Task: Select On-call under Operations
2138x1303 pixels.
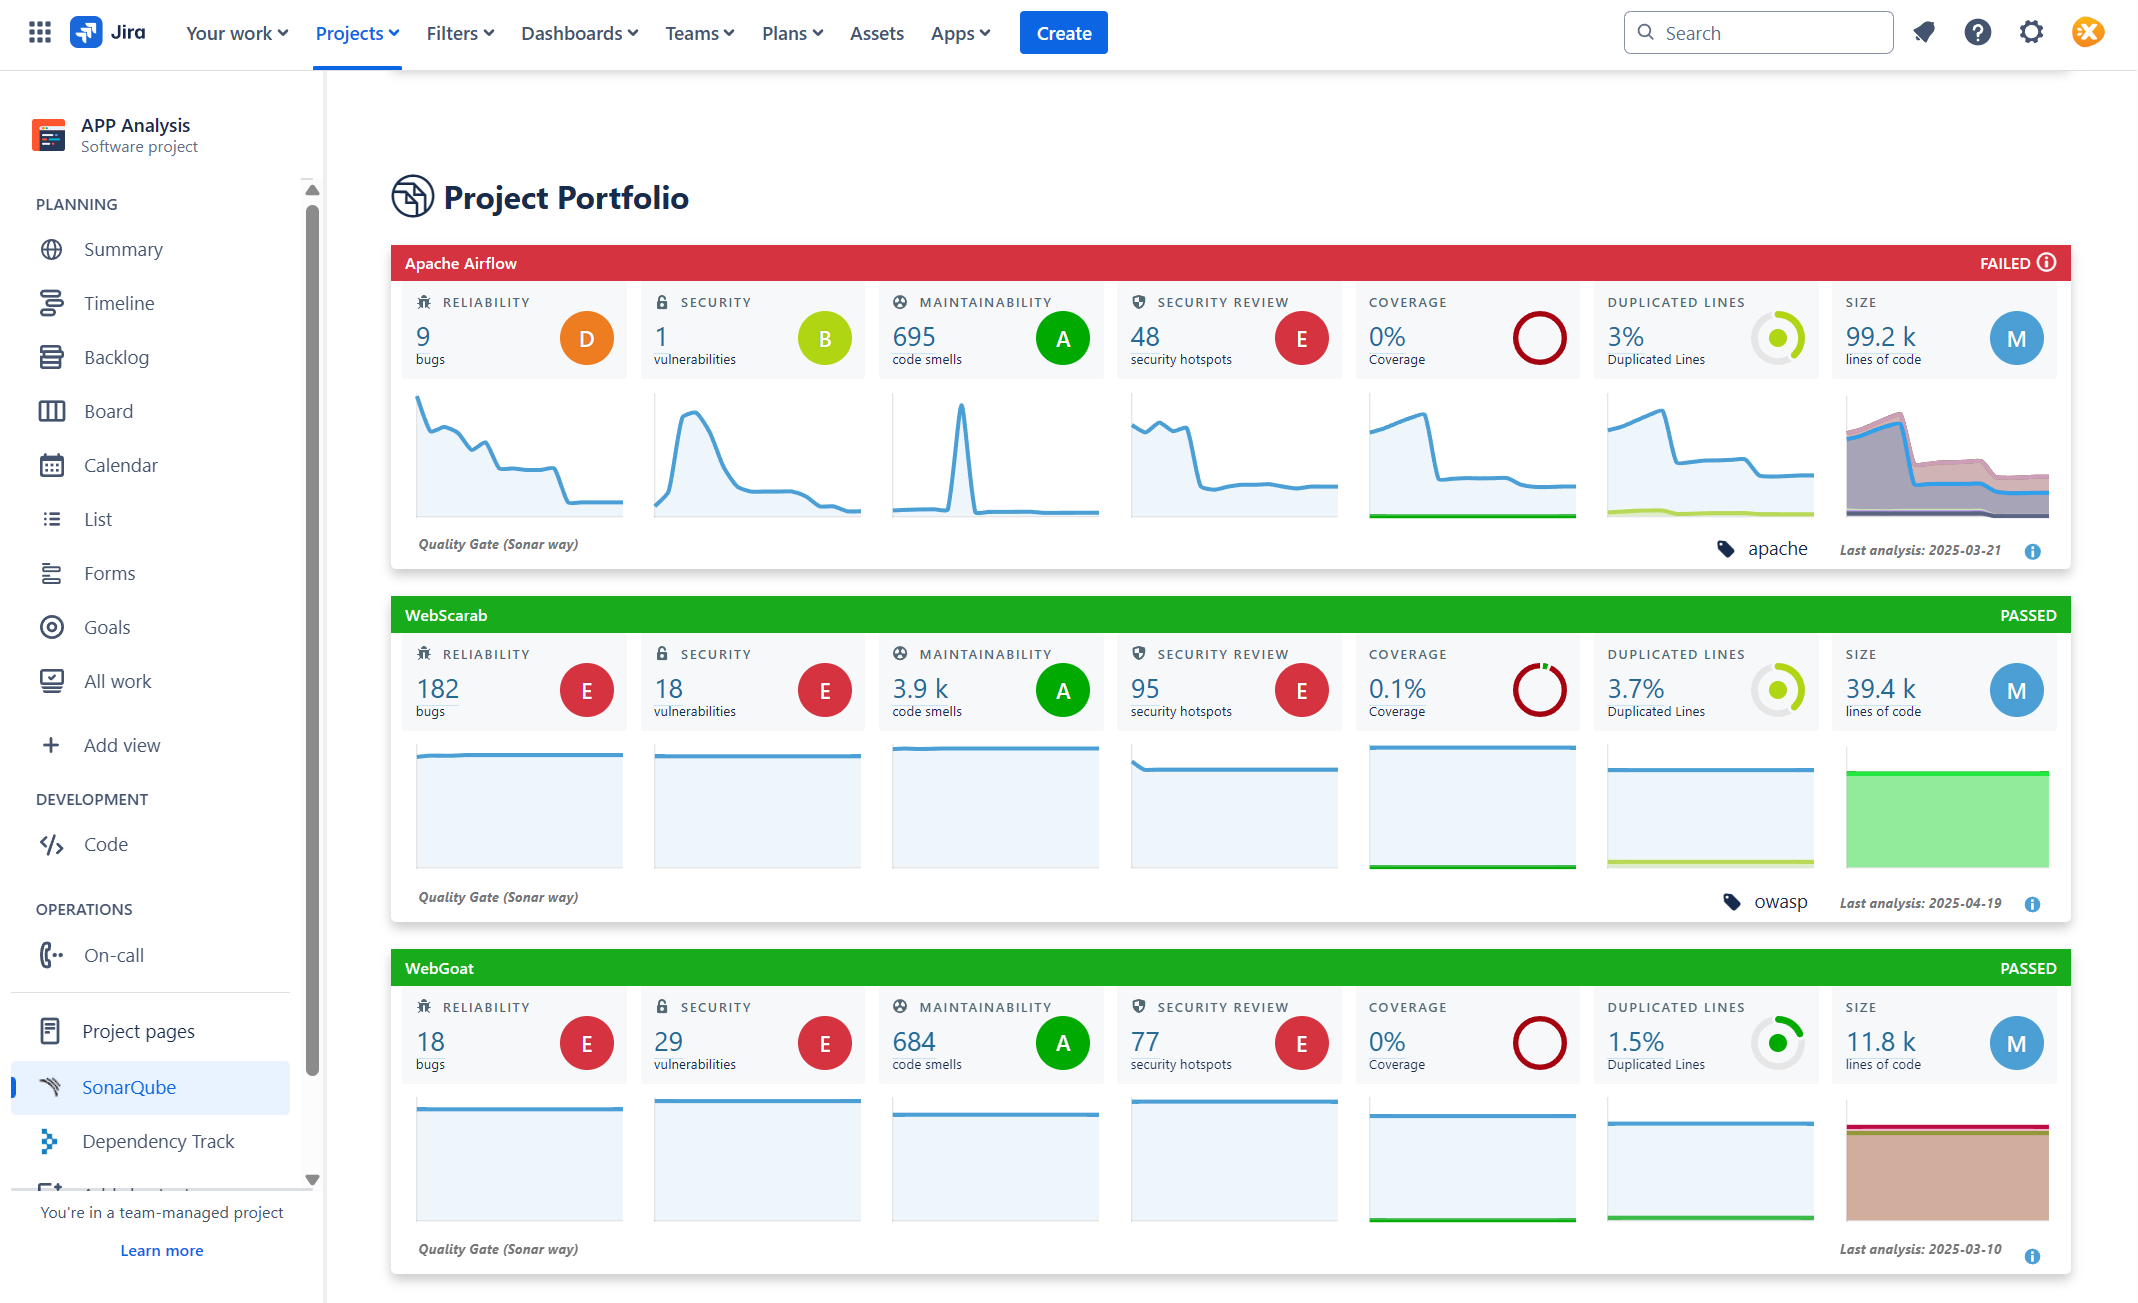Action: (x=113, y=955)
